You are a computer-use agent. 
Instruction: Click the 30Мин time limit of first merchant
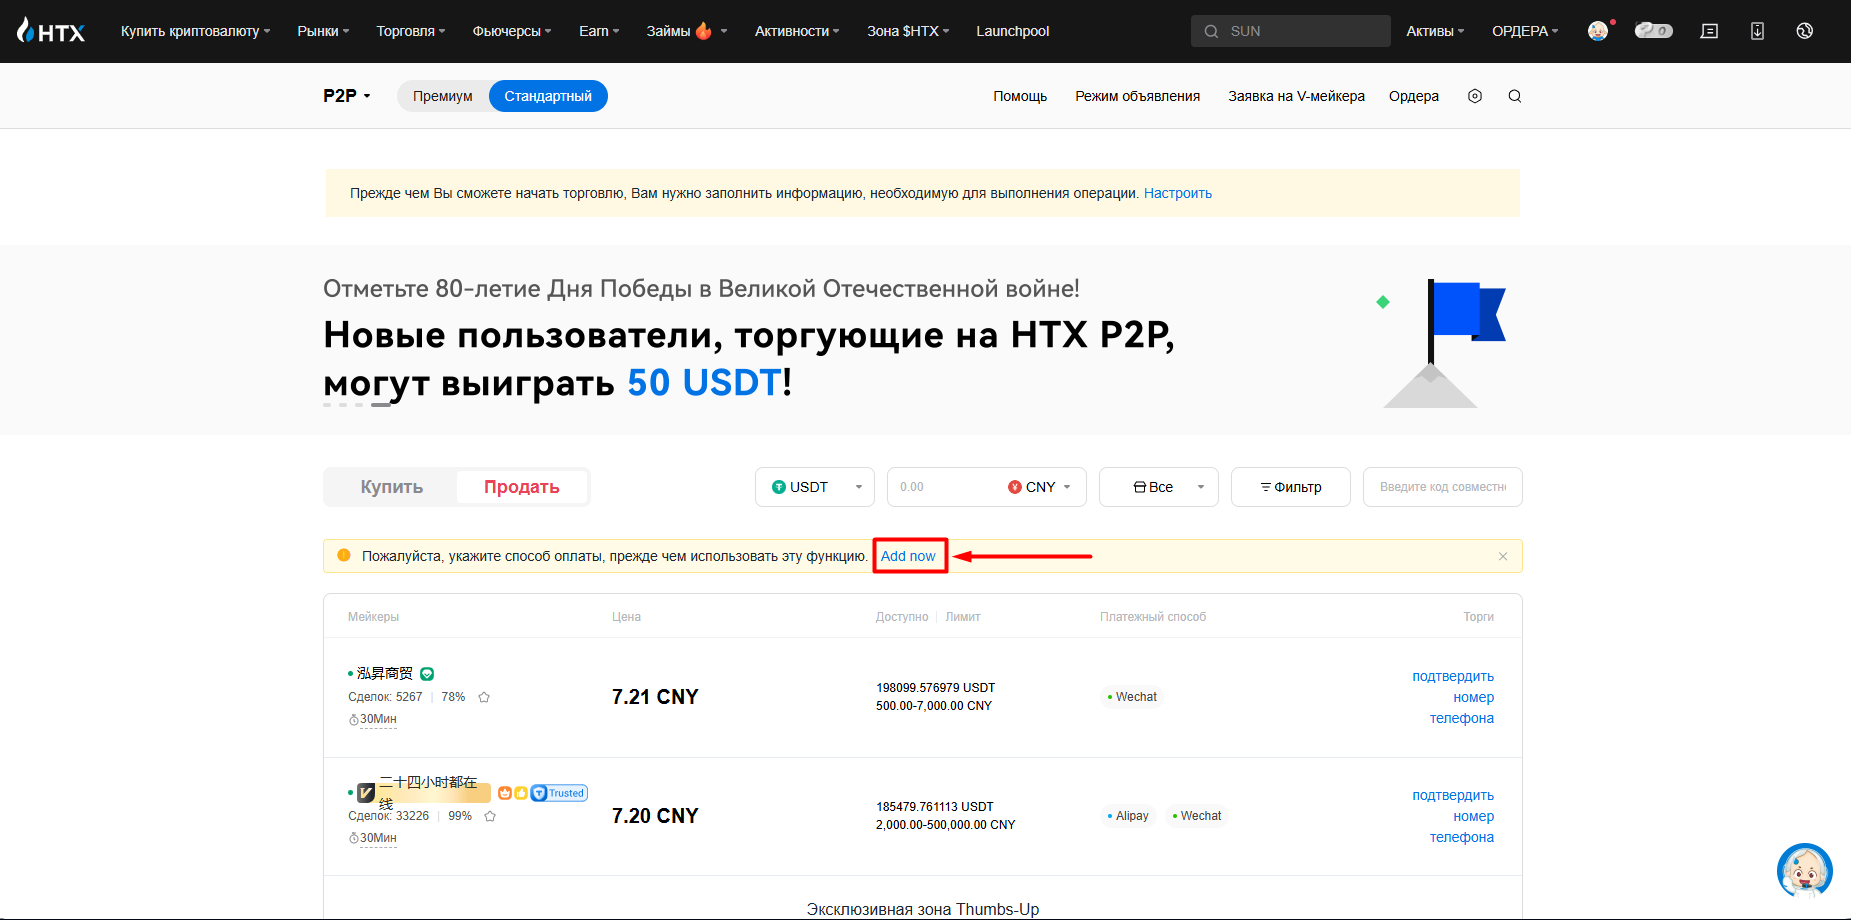tap(373, 719)
